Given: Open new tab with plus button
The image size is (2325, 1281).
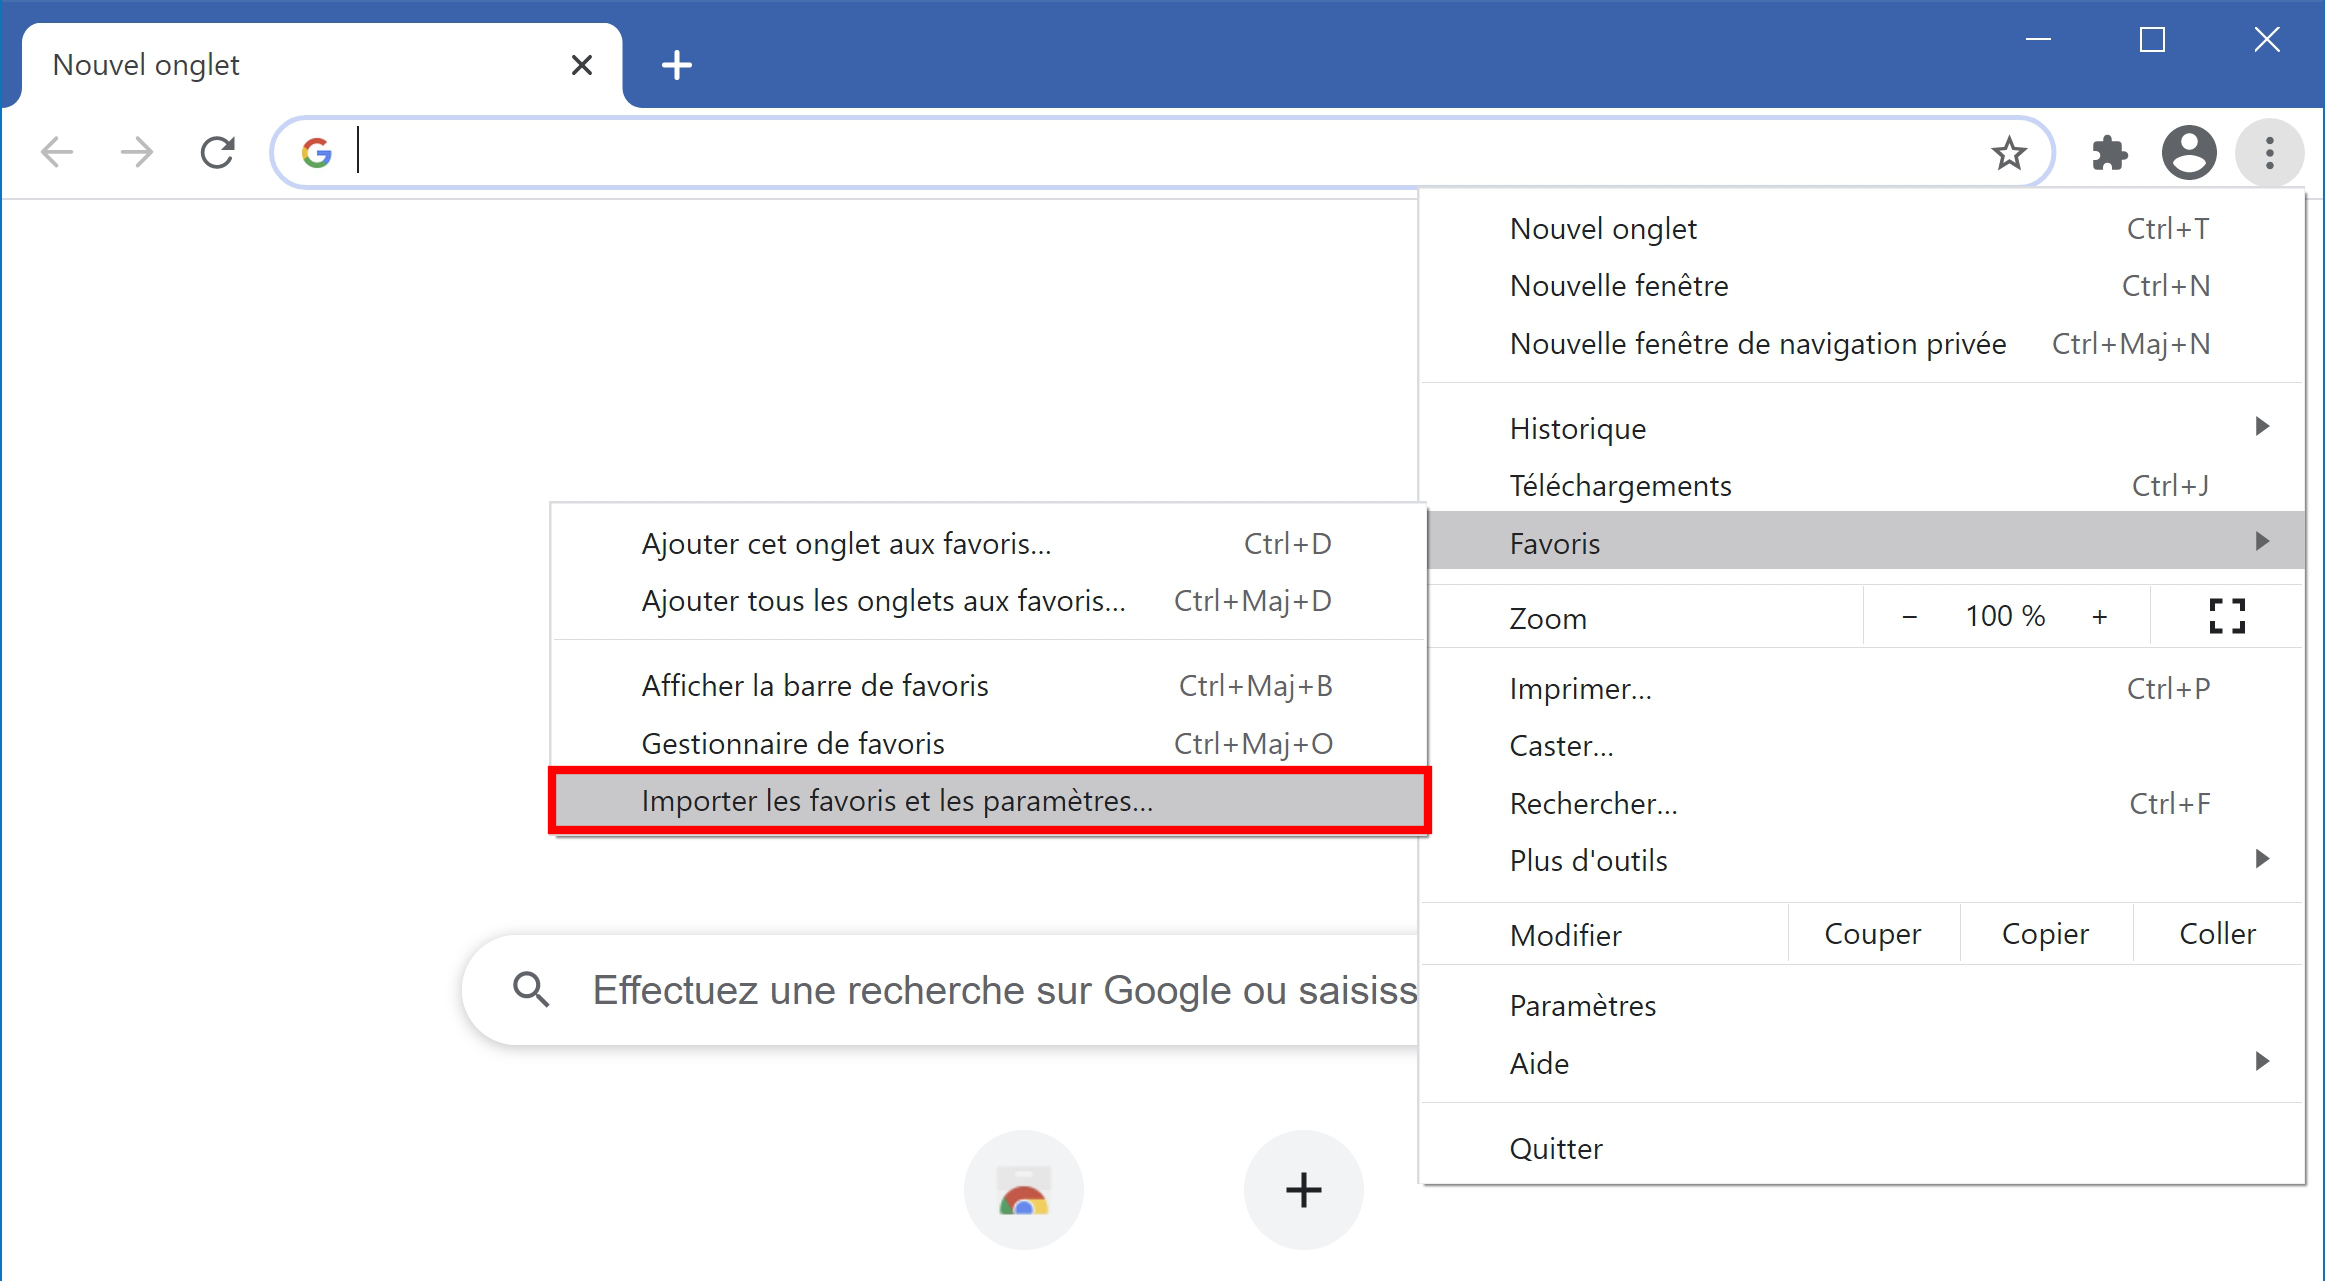Looking at the screenshot, I should pyautogui.click(x=677, y=65).
